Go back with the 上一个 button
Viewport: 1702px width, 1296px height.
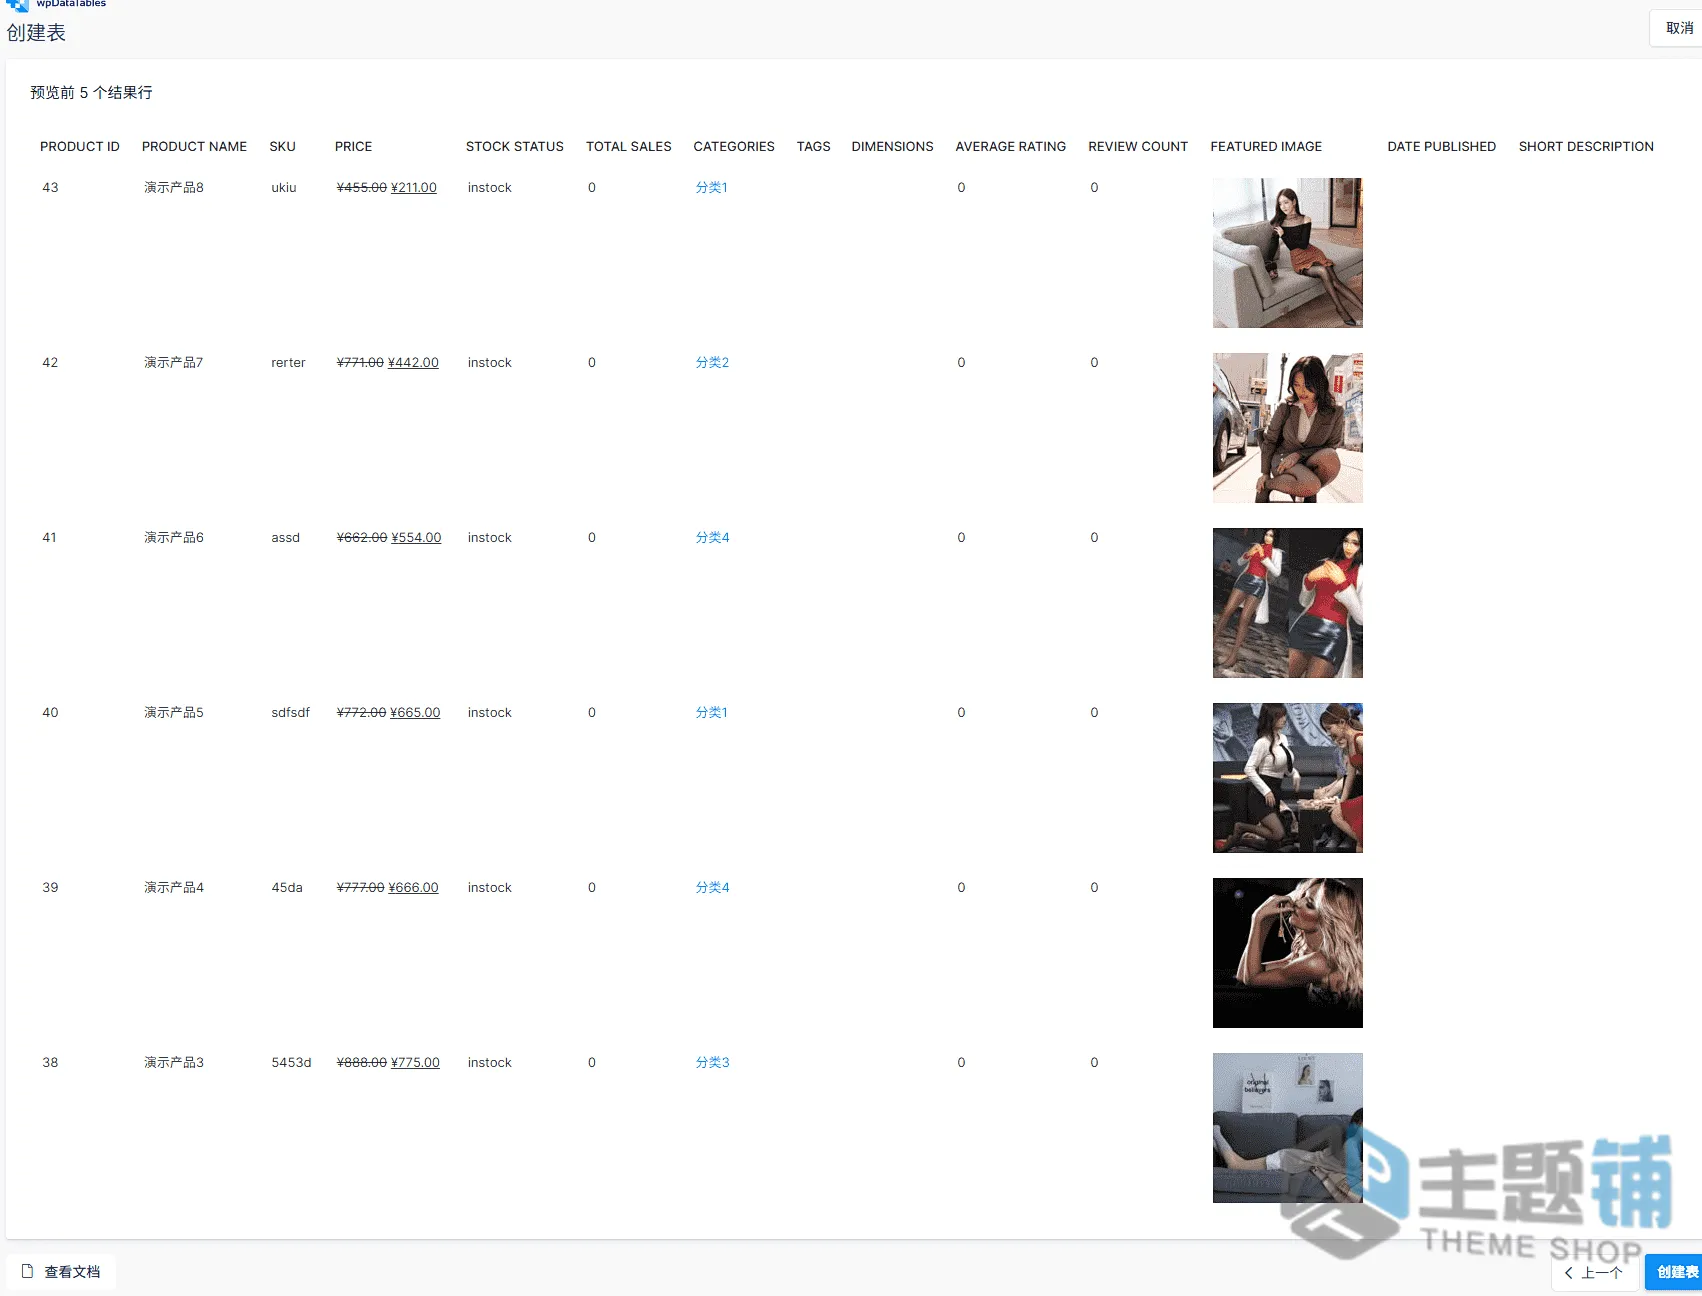click(x=1595, y=1273)
